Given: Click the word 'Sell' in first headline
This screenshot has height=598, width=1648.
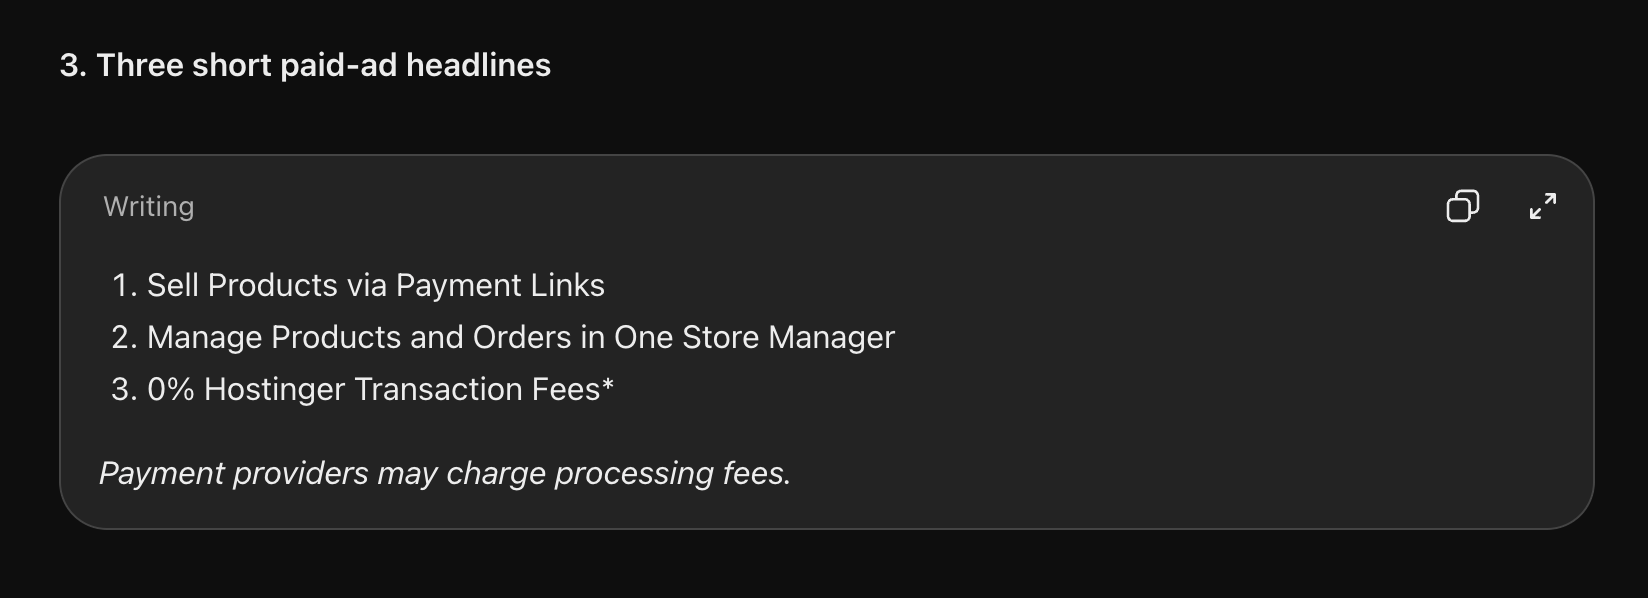Looking at the screenshot, I should coord(173,285).
